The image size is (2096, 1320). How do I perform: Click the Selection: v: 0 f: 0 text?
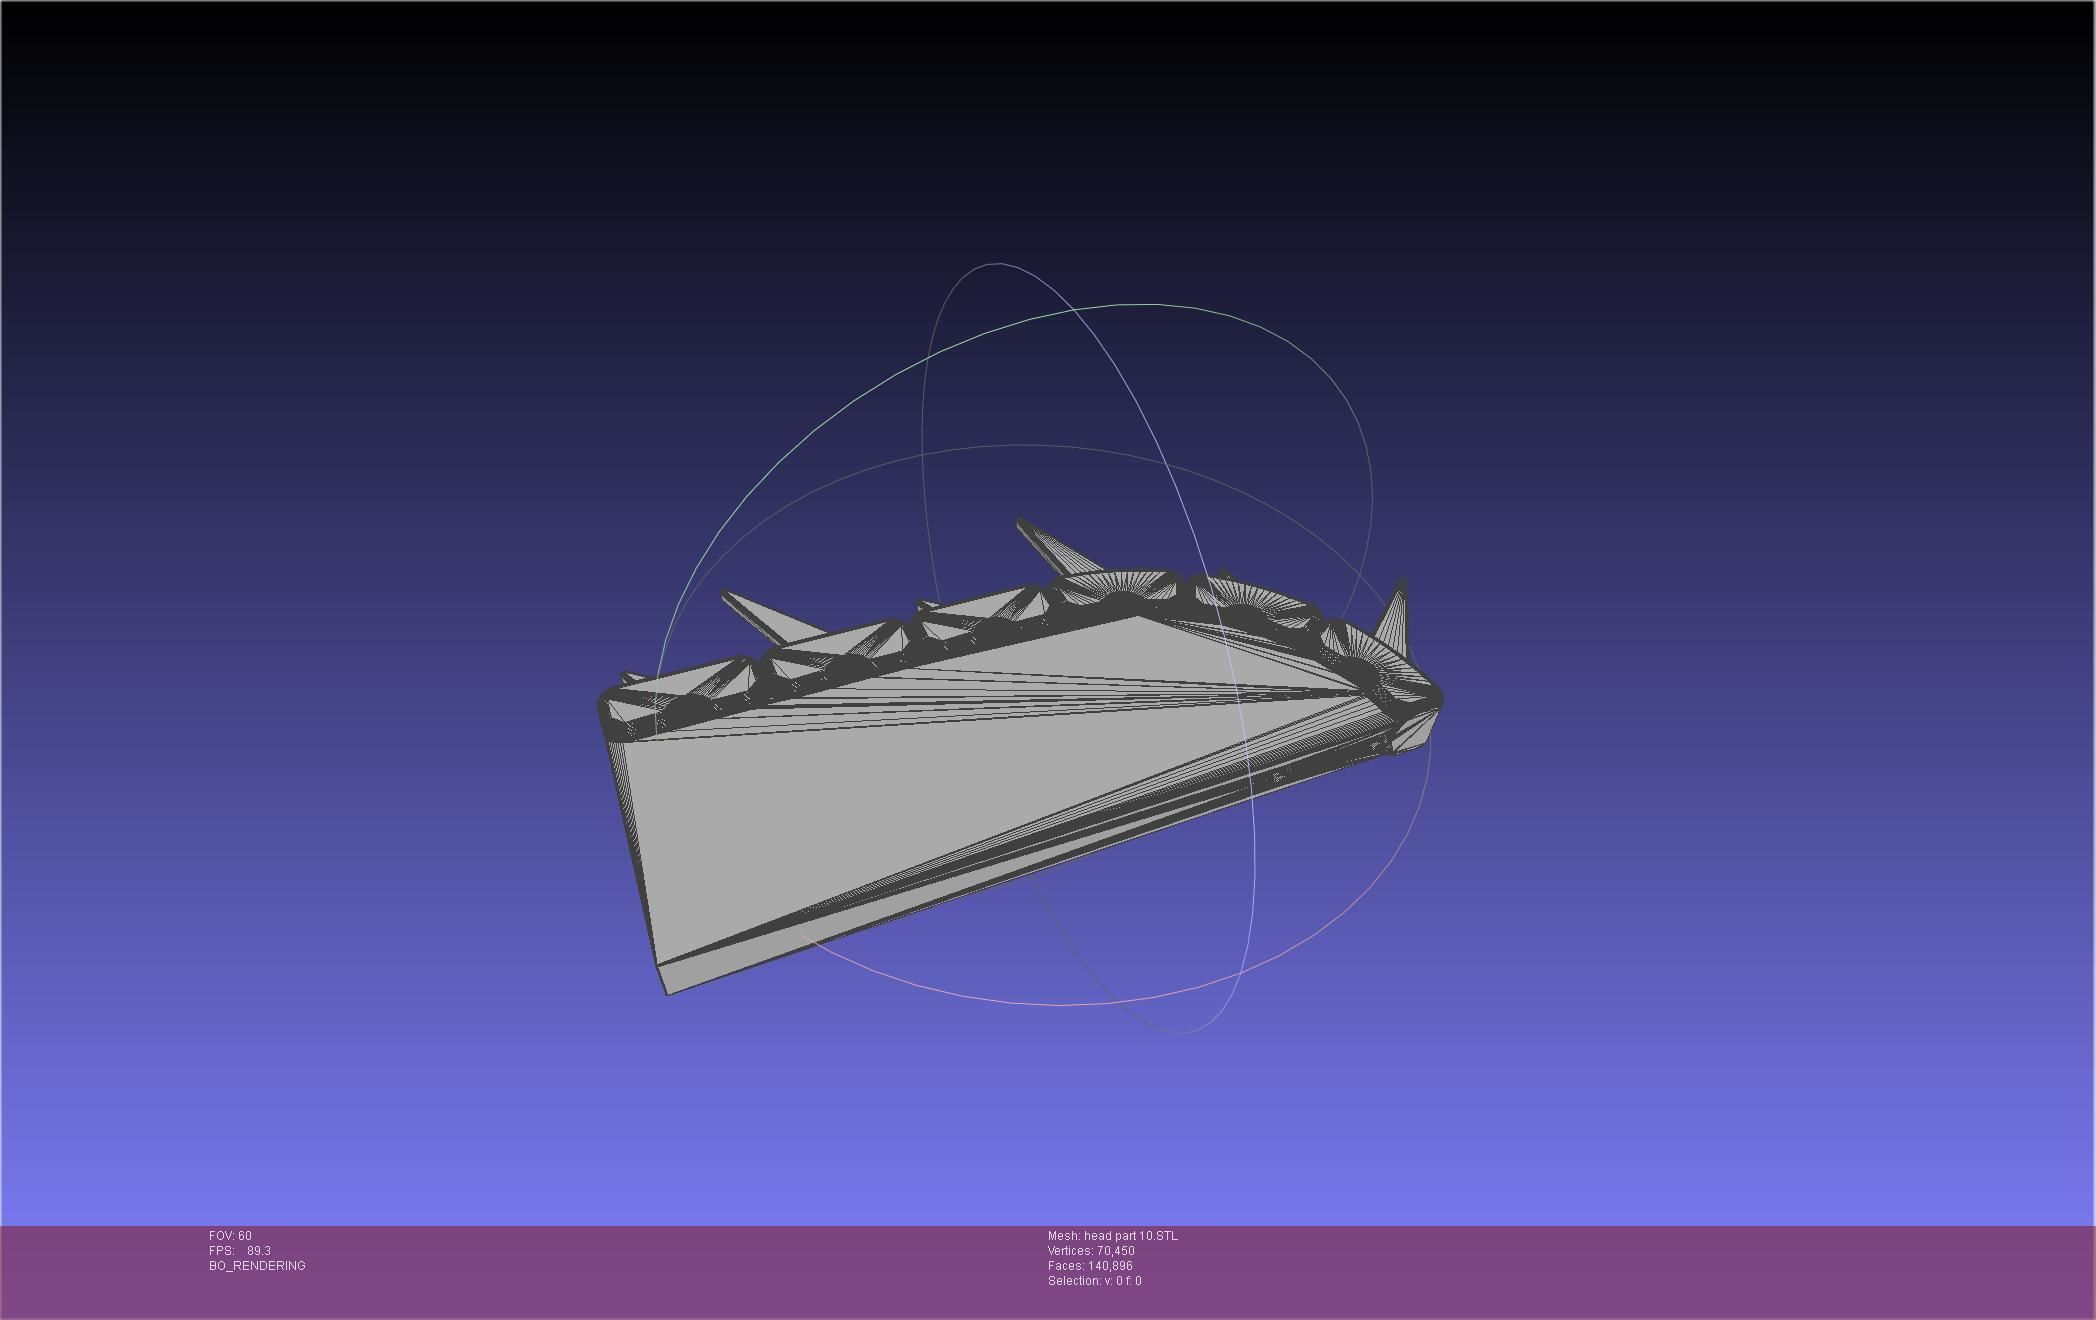coord(1094,1281)
